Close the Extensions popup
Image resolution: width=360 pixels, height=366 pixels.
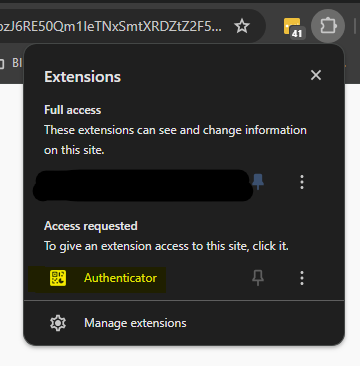[x=316, y=75]
